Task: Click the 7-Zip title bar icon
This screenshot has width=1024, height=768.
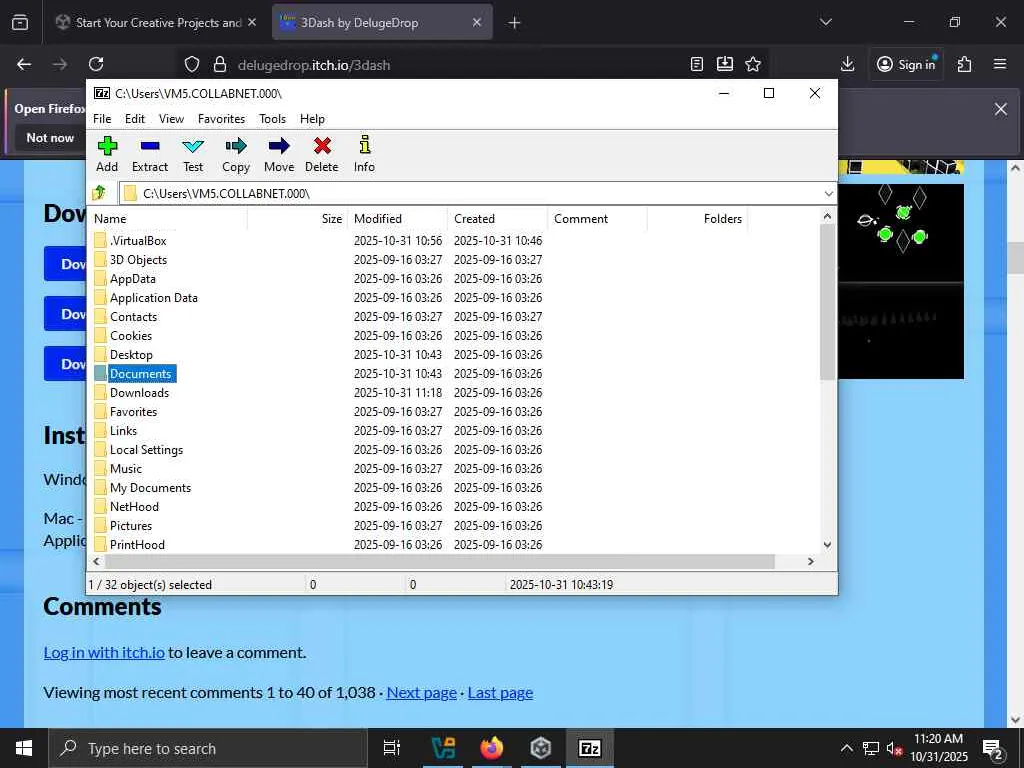Action: pyautogui.click(x=102, y=93)
